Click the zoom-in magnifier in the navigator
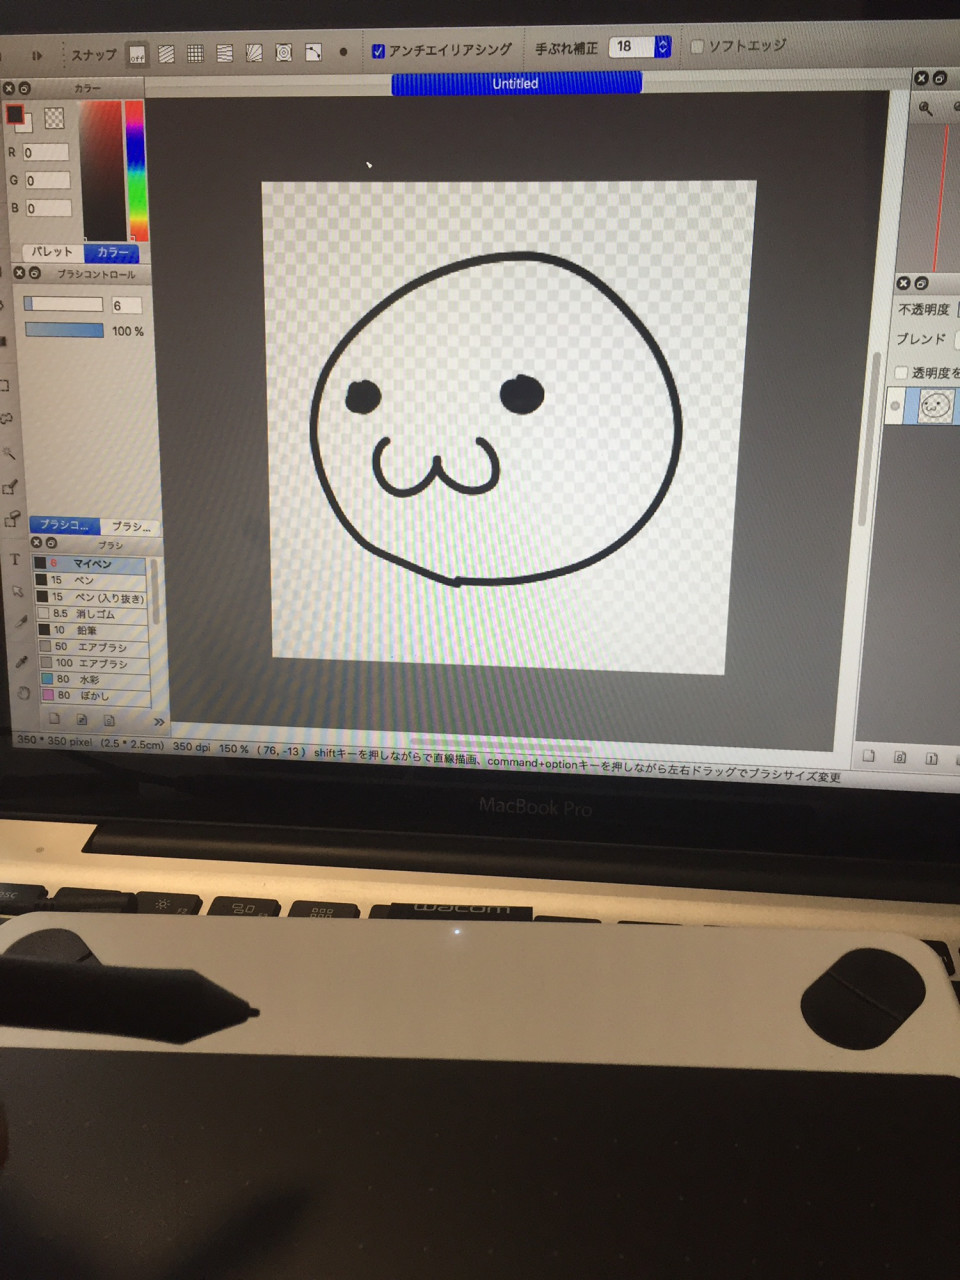Viewport: 960px width, 1280px height. coord(925,108)
